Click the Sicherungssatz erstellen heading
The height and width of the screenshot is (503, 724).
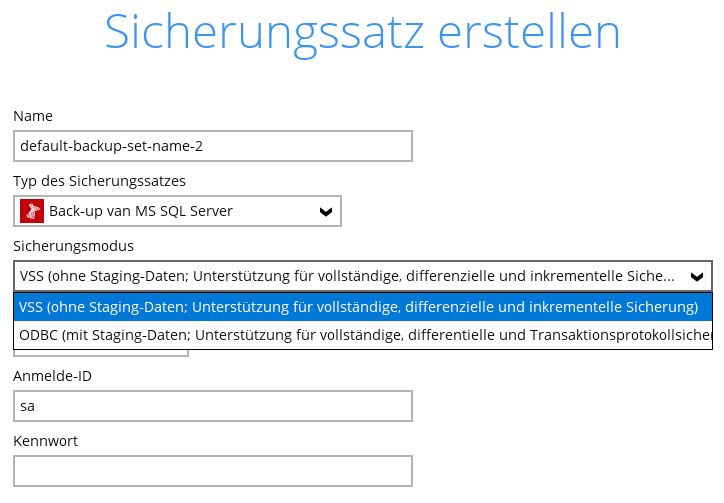[x=362, y=32]
